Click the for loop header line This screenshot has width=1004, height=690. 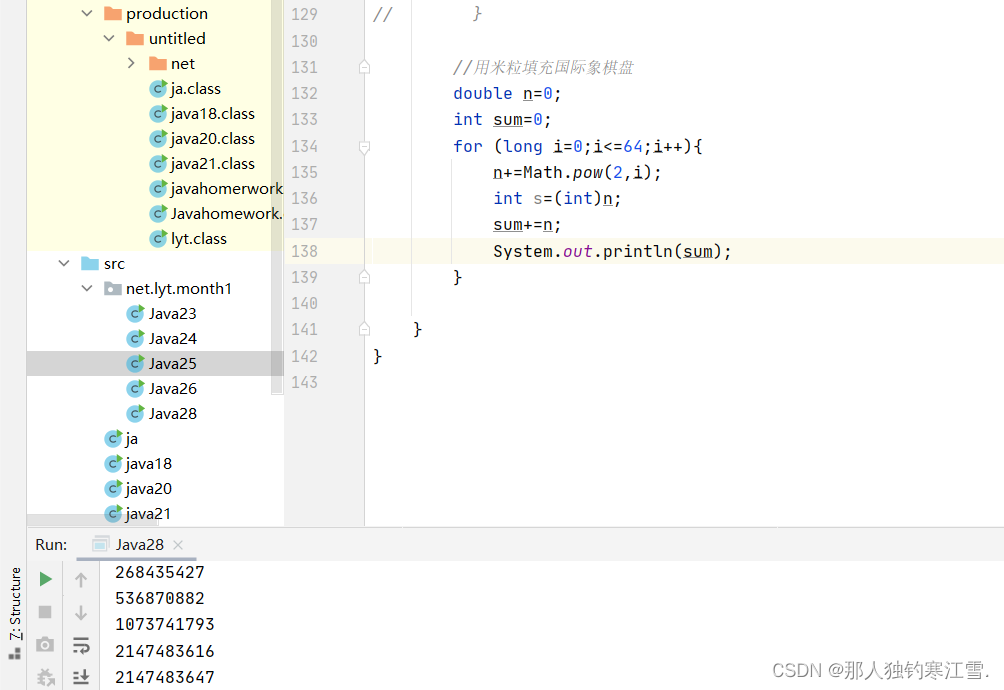[x=578, y=147]
